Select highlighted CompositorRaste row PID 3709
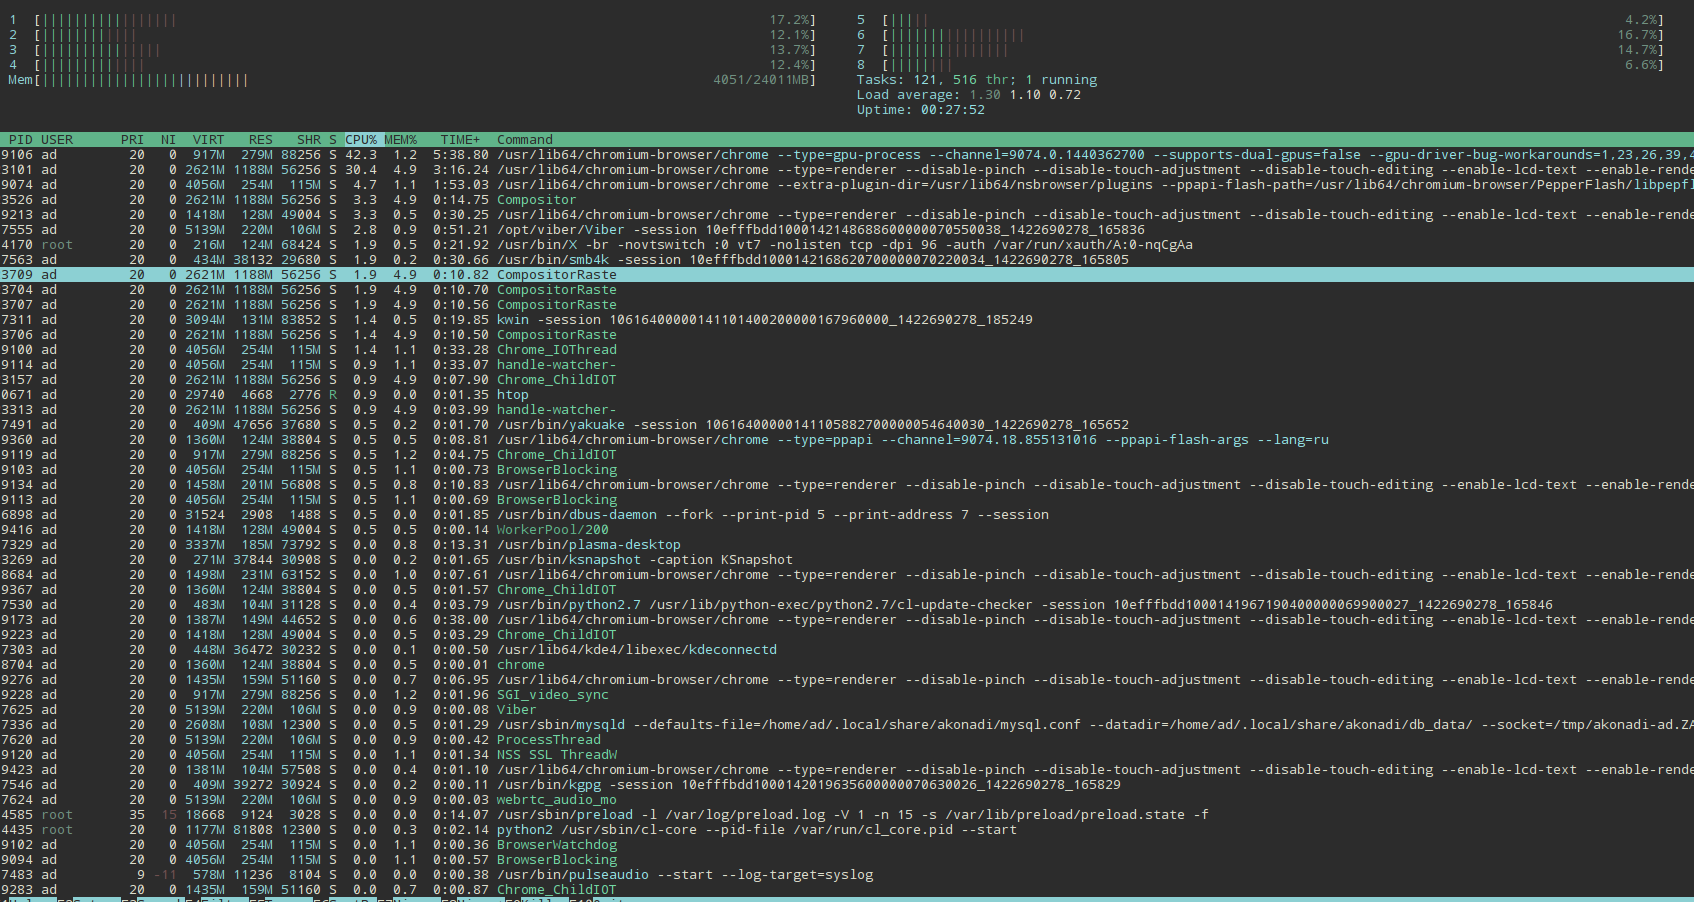This screenshot has height=902, width=1694. tap(847, 275)
